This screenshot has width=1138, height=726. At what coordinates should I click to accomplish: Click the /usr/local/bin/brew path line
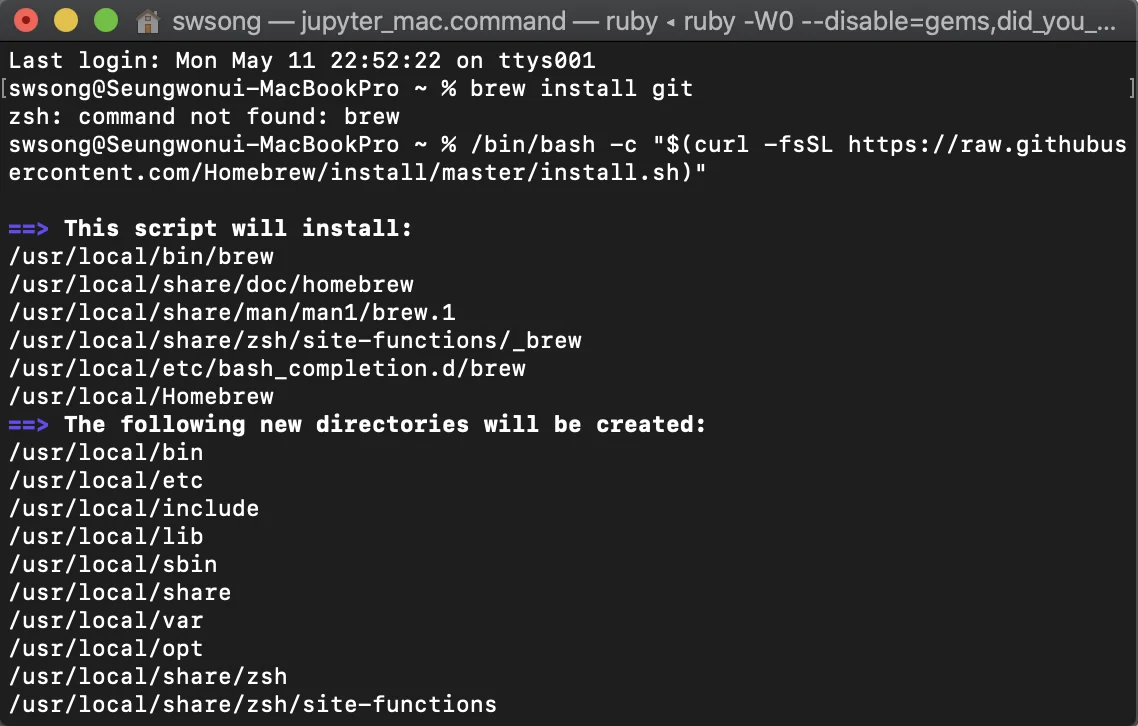point(141,257)
